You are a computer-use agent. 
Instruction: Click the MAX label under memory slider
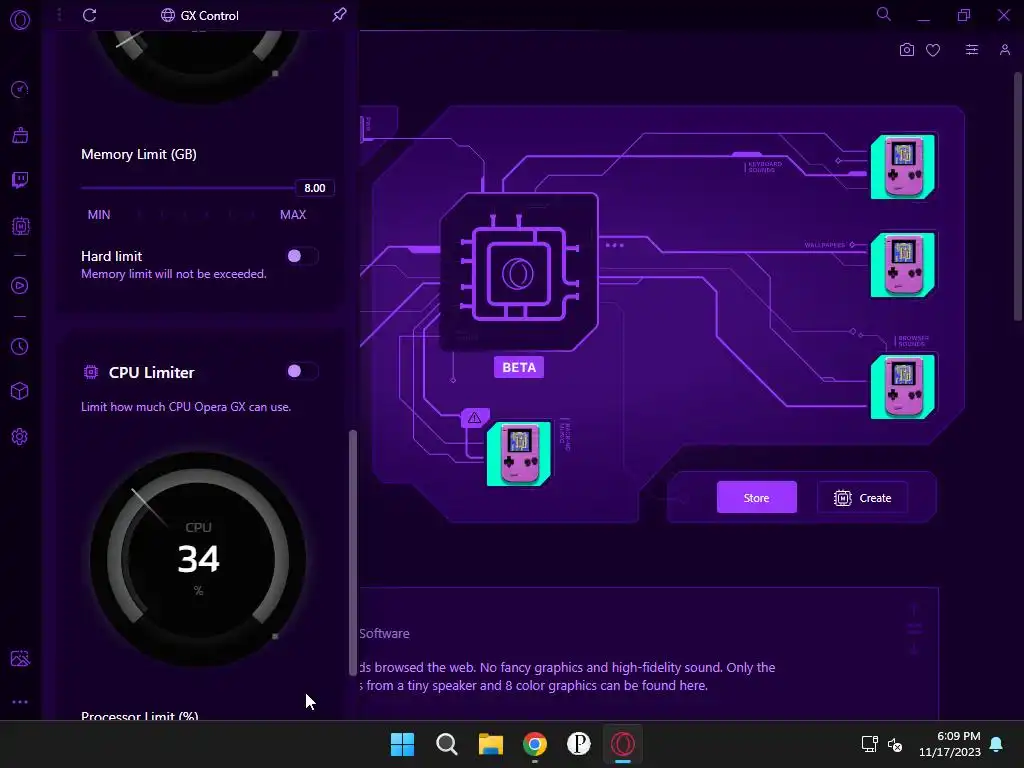[x=293, y=214]
